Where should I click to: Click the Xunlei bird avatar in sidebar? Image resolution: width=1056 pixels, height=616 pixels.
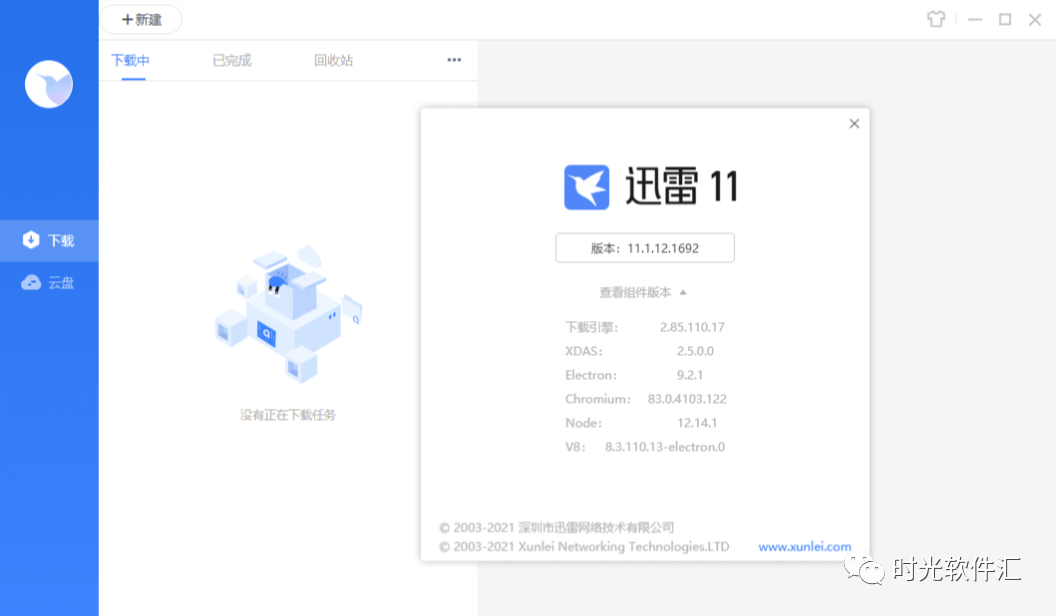coord(48,84)
